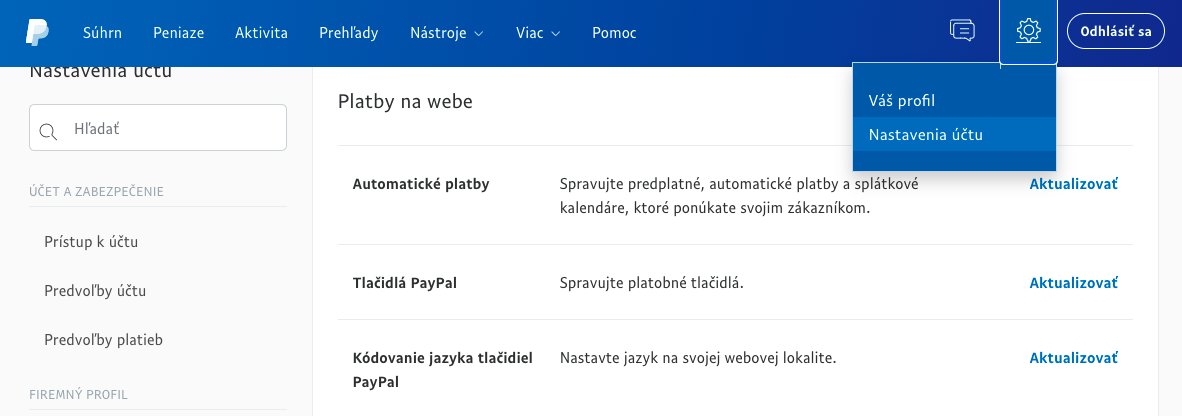
Task: Open the Aktivita page
Action: pos(261,33)
